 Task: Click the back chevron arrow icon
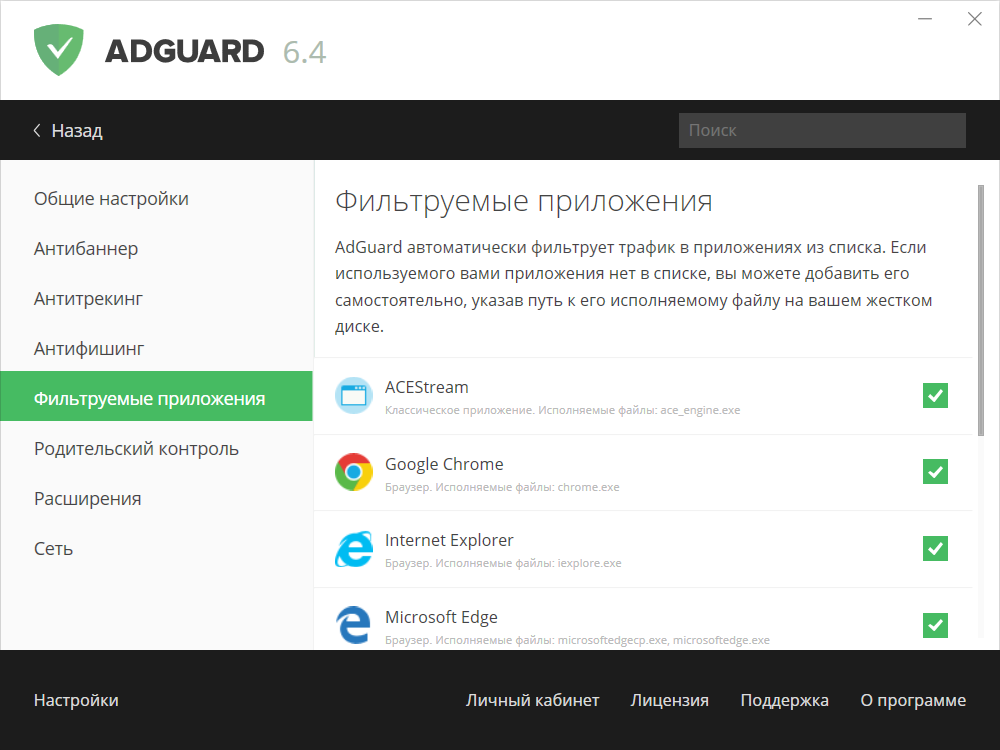(37, 130)
